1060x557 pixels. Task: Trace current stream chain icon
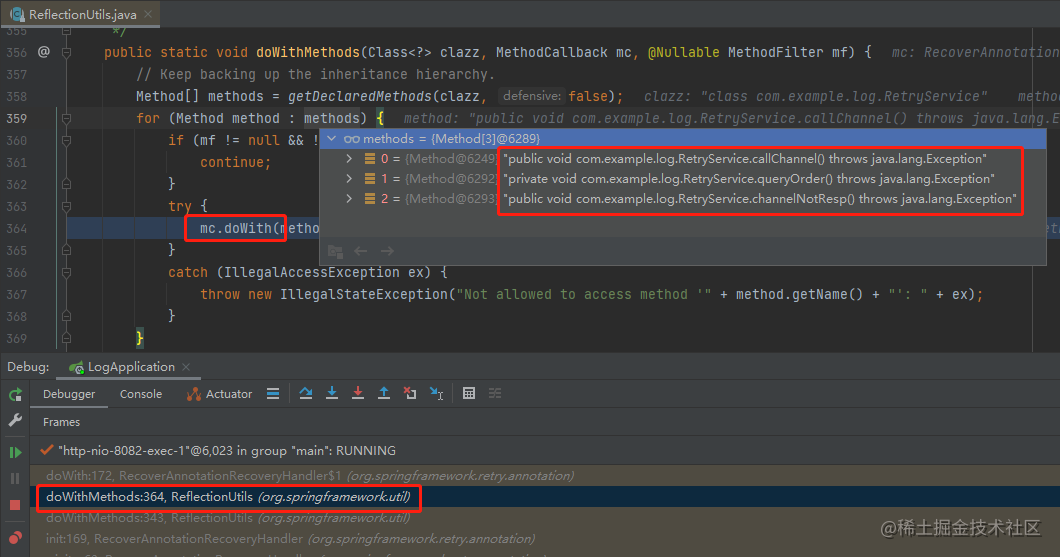point(495,393)
